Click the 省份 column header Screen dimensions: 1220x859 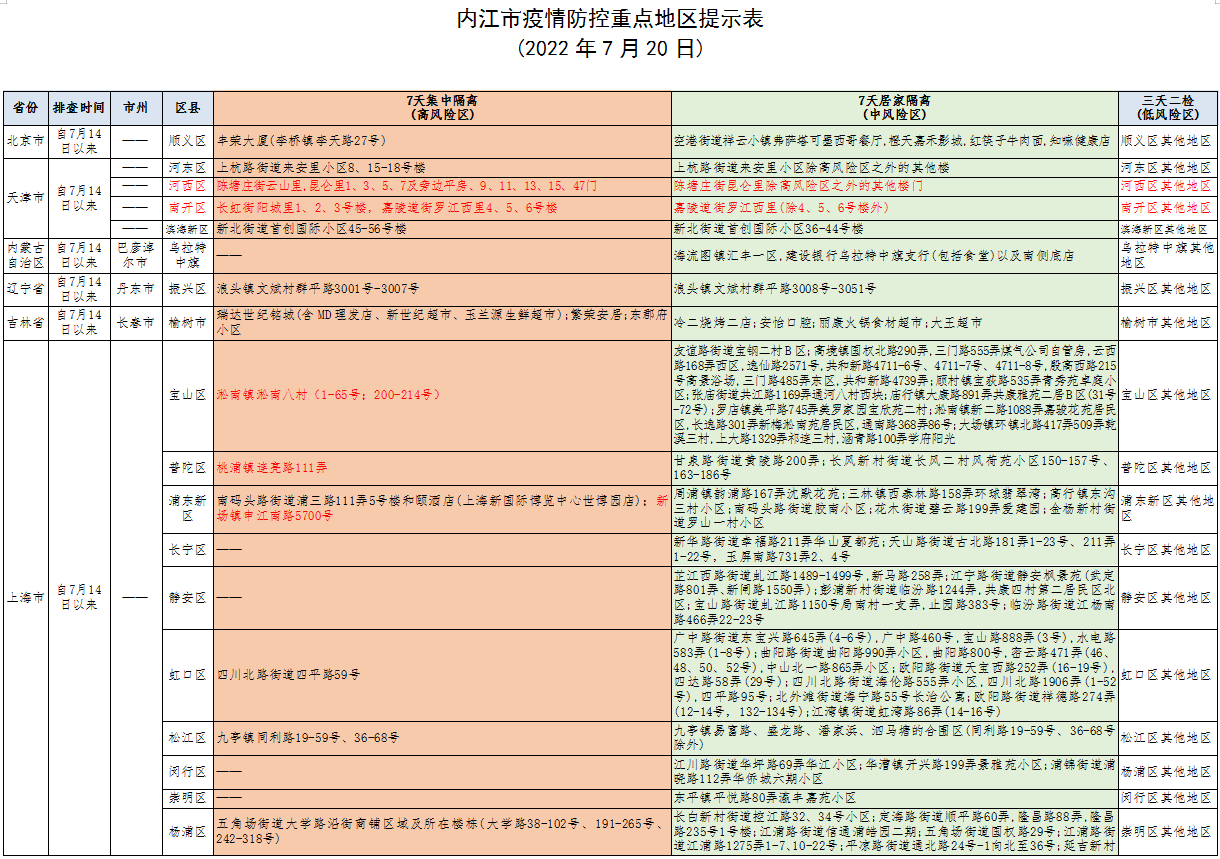[26, 107]
